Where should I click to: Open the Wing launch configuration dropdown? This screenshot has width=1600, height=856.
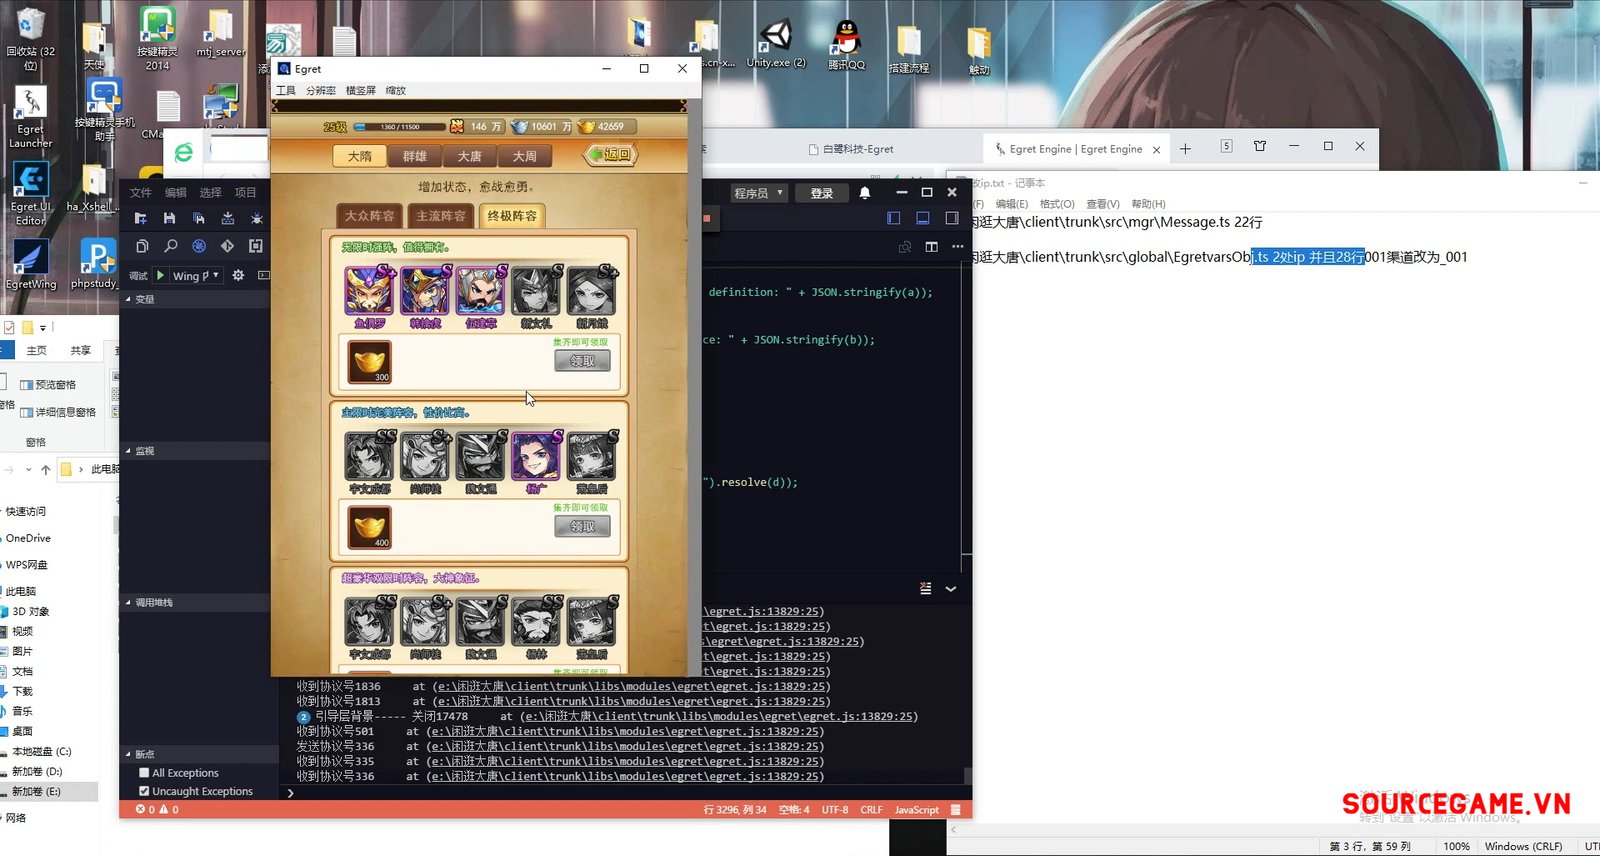(x=196, y=275)
